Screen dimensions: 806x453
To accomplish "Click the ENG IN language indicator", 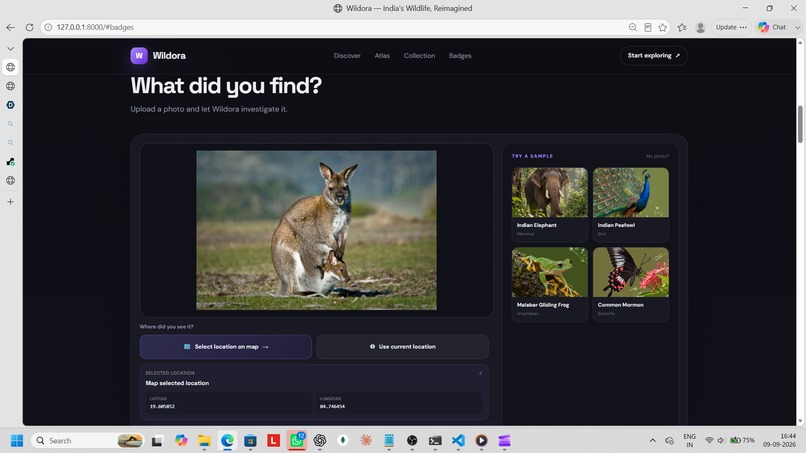I will [x=689, y=441].
